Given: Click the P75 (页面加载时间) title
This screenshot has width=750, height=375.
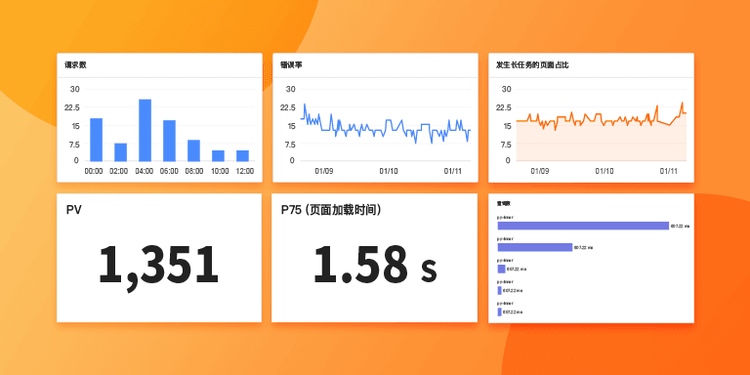Looking at the screenshot, I should coord(331,210).
